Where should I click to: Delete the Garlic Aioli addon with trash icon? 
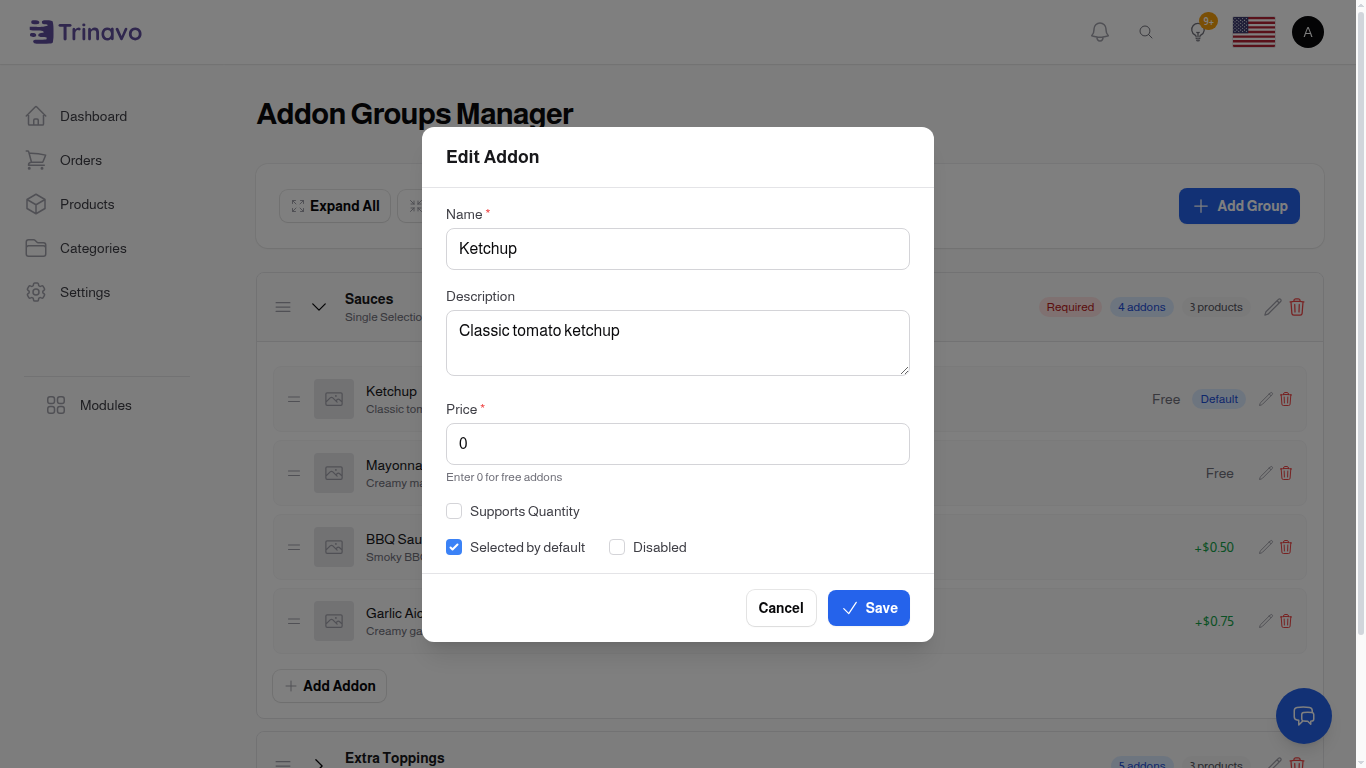pos(1285,621)
